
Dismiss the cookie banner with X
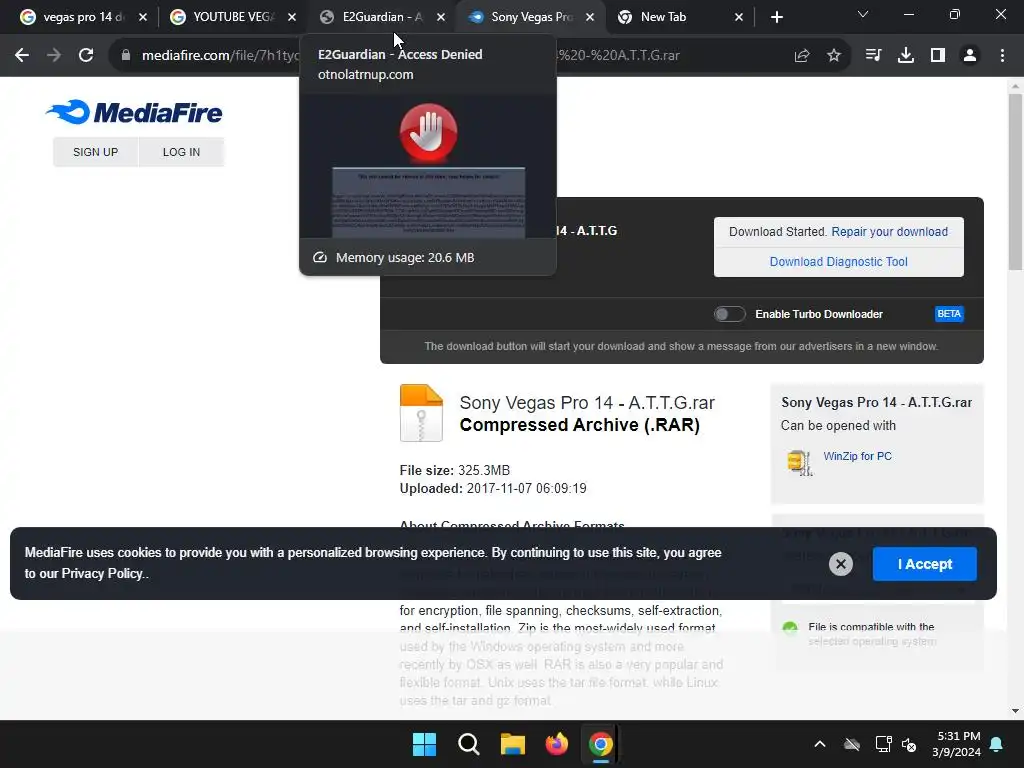[x=840, y=564]
